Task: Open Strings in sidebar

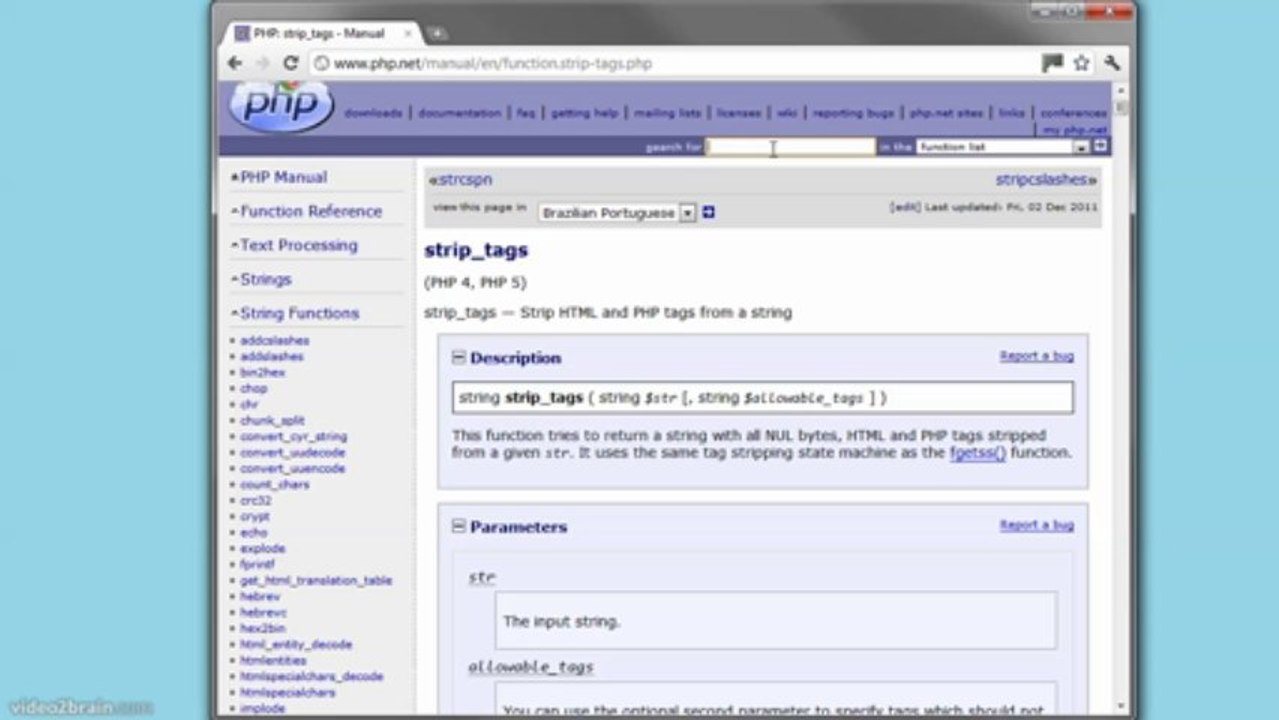Action: click(x=266, y=279)
